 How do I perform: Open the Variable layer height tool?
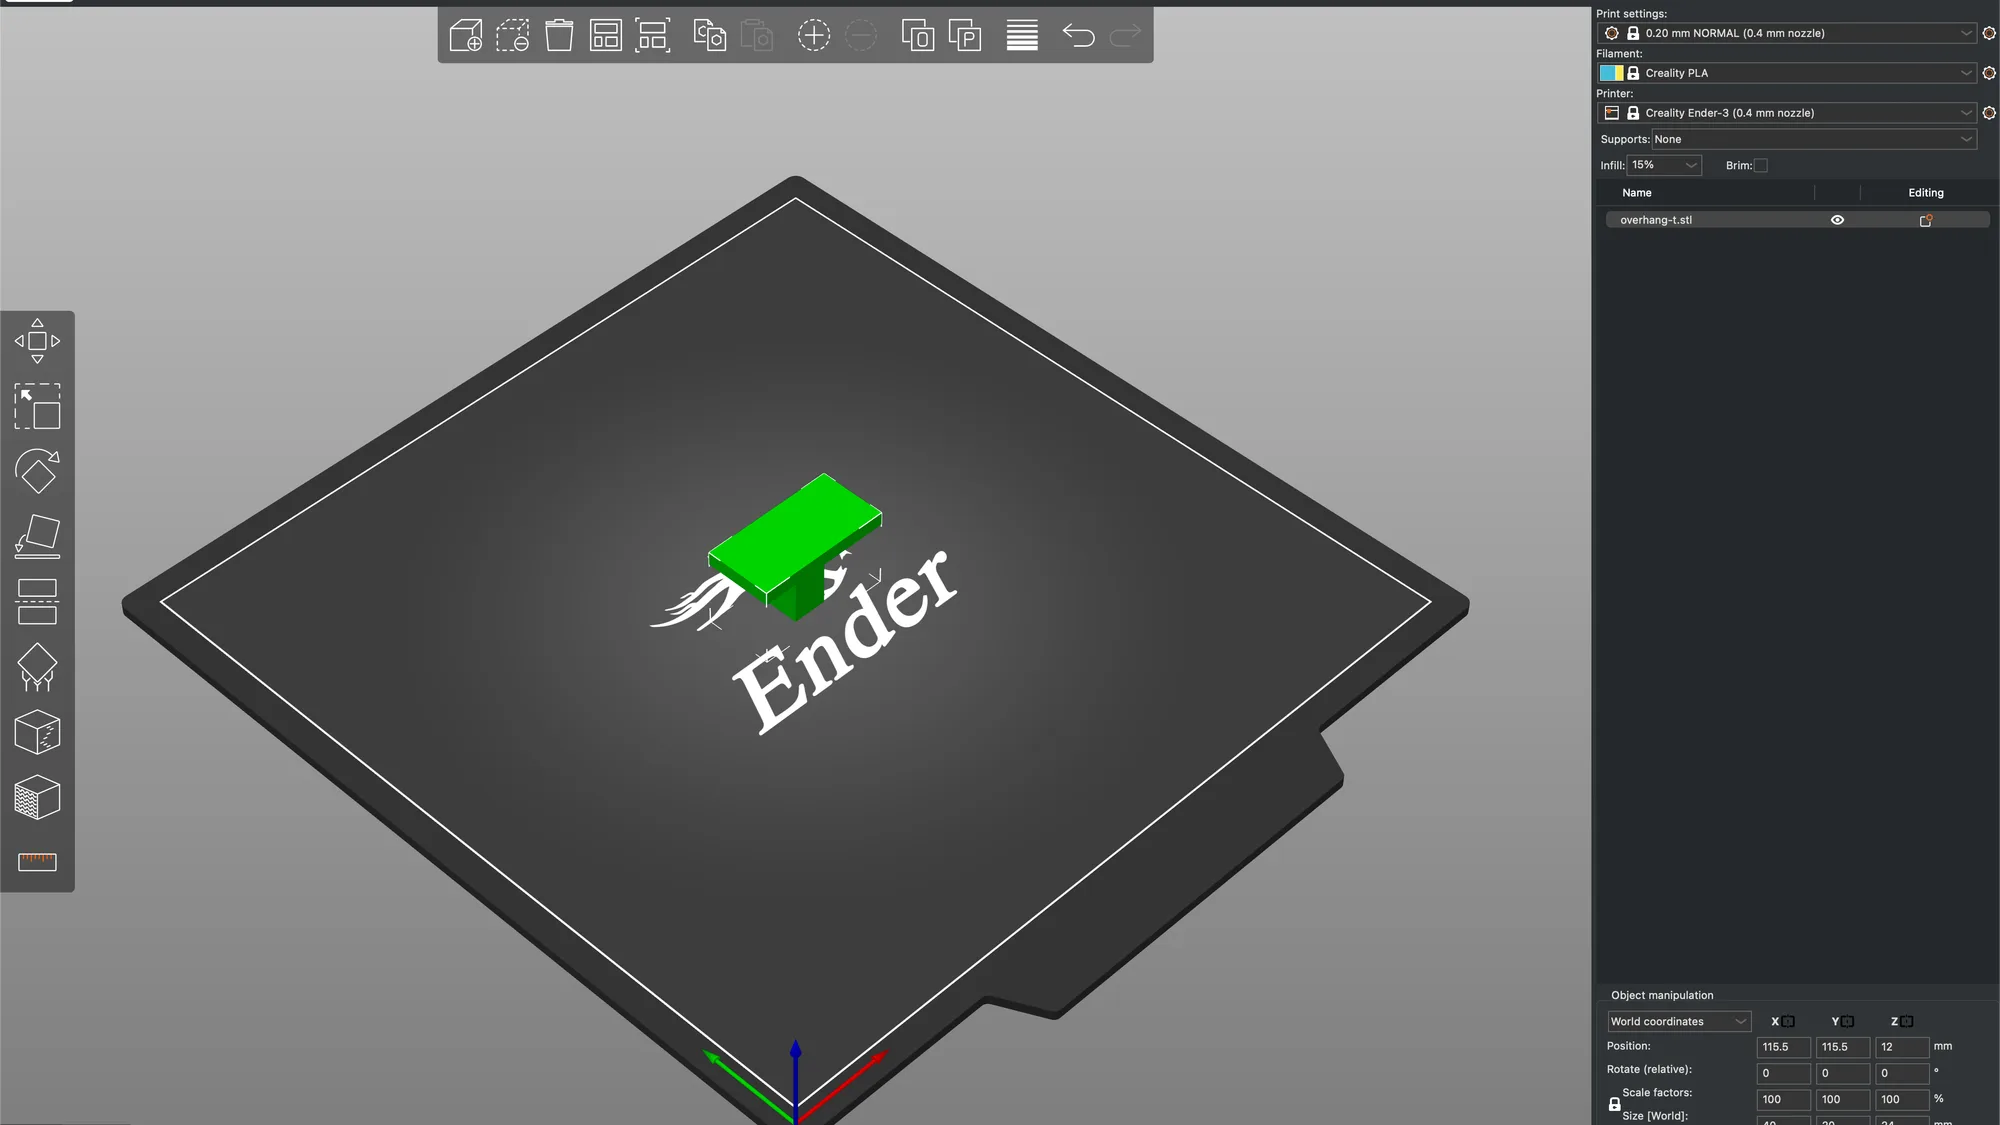pyautogui.click(x=1022, y=36)
